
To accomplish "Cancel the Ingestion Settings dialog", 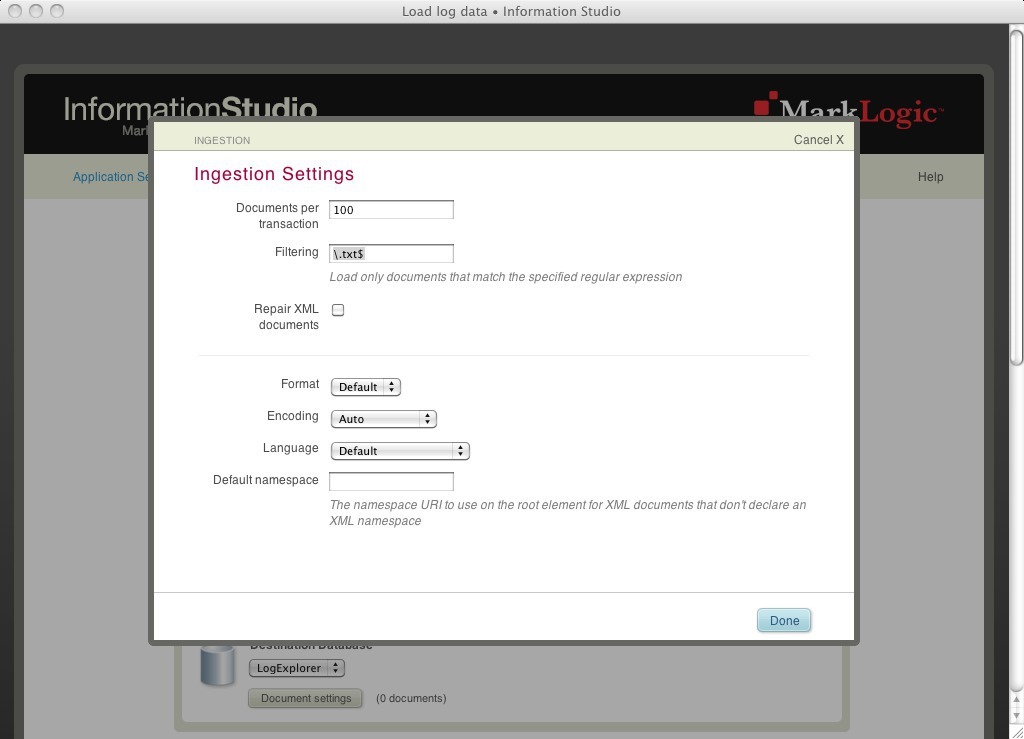I will pyautogui.click(x=819, y=140).
